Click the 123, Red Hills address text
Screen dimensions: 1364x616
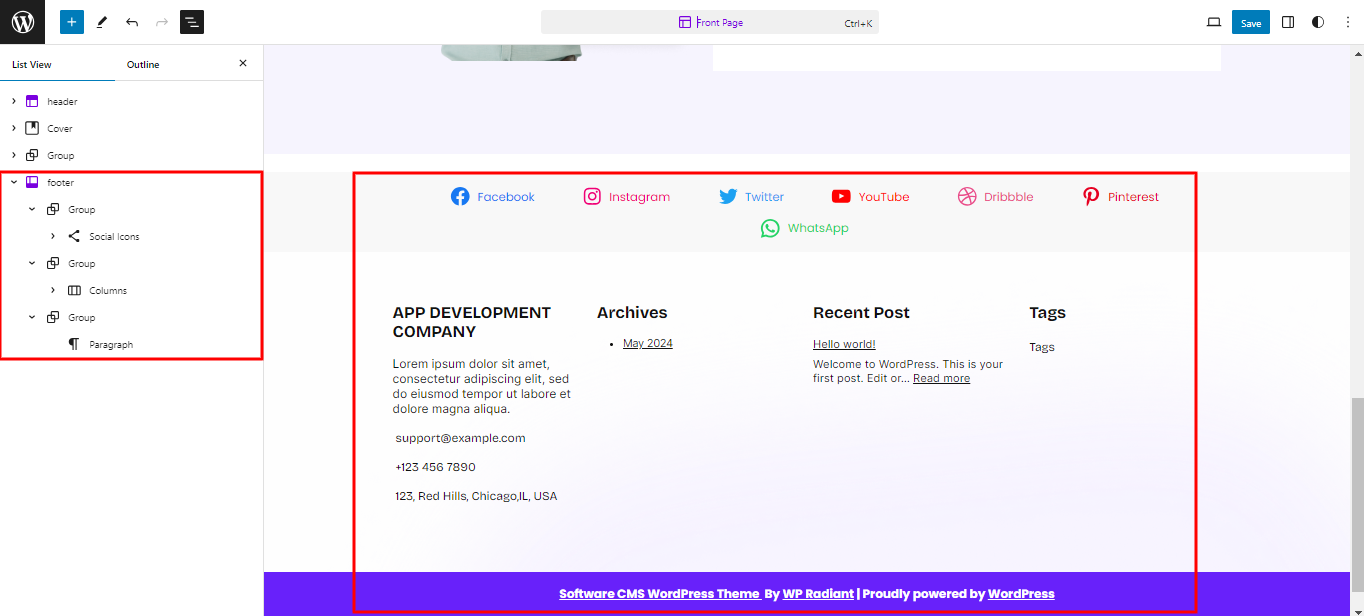coord(476,496)
